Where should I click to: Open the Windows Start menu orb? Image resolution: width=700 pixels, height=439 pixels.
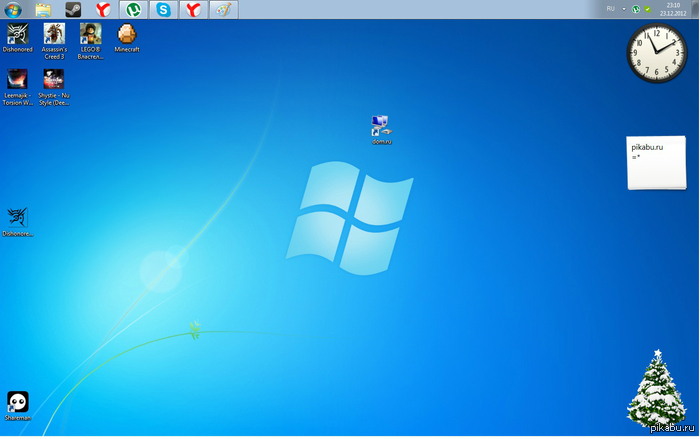coord(15,9)
